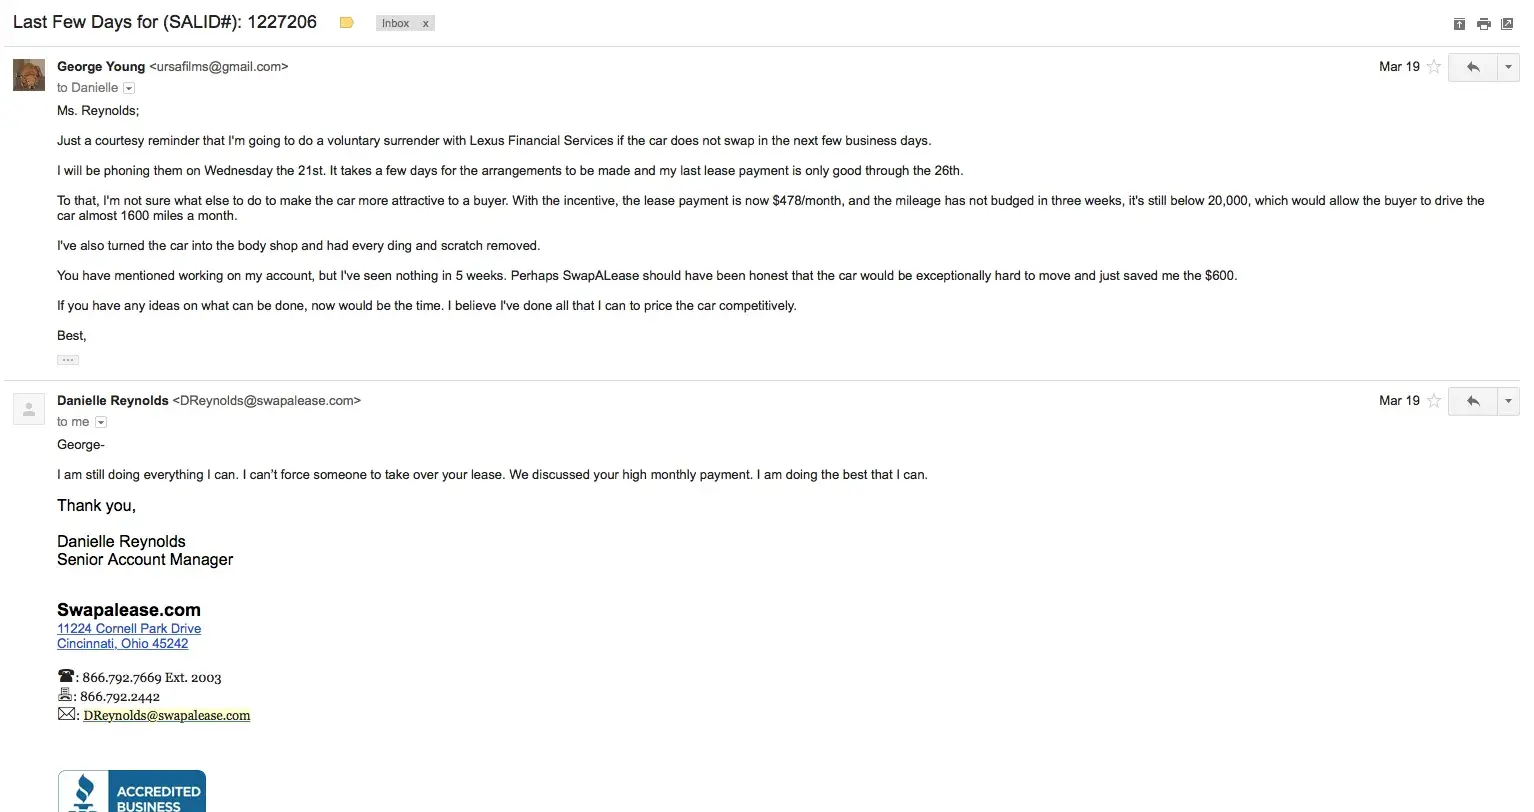
Task: Open more options beside Danielle's reply button
Action: (x=1508, y=401)
